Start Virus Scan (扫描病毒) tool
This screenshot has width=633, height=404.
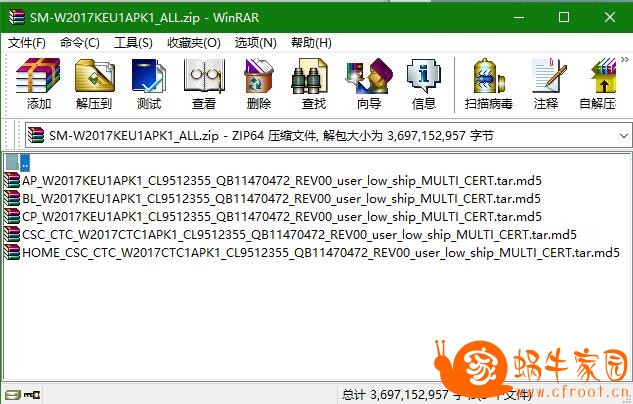point(488,84)
